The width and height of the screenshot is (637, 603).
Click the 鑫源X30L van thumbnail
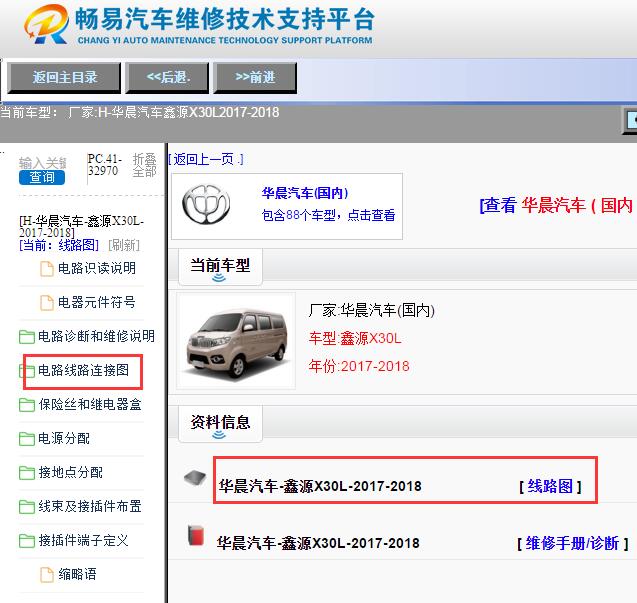(236, 341)
